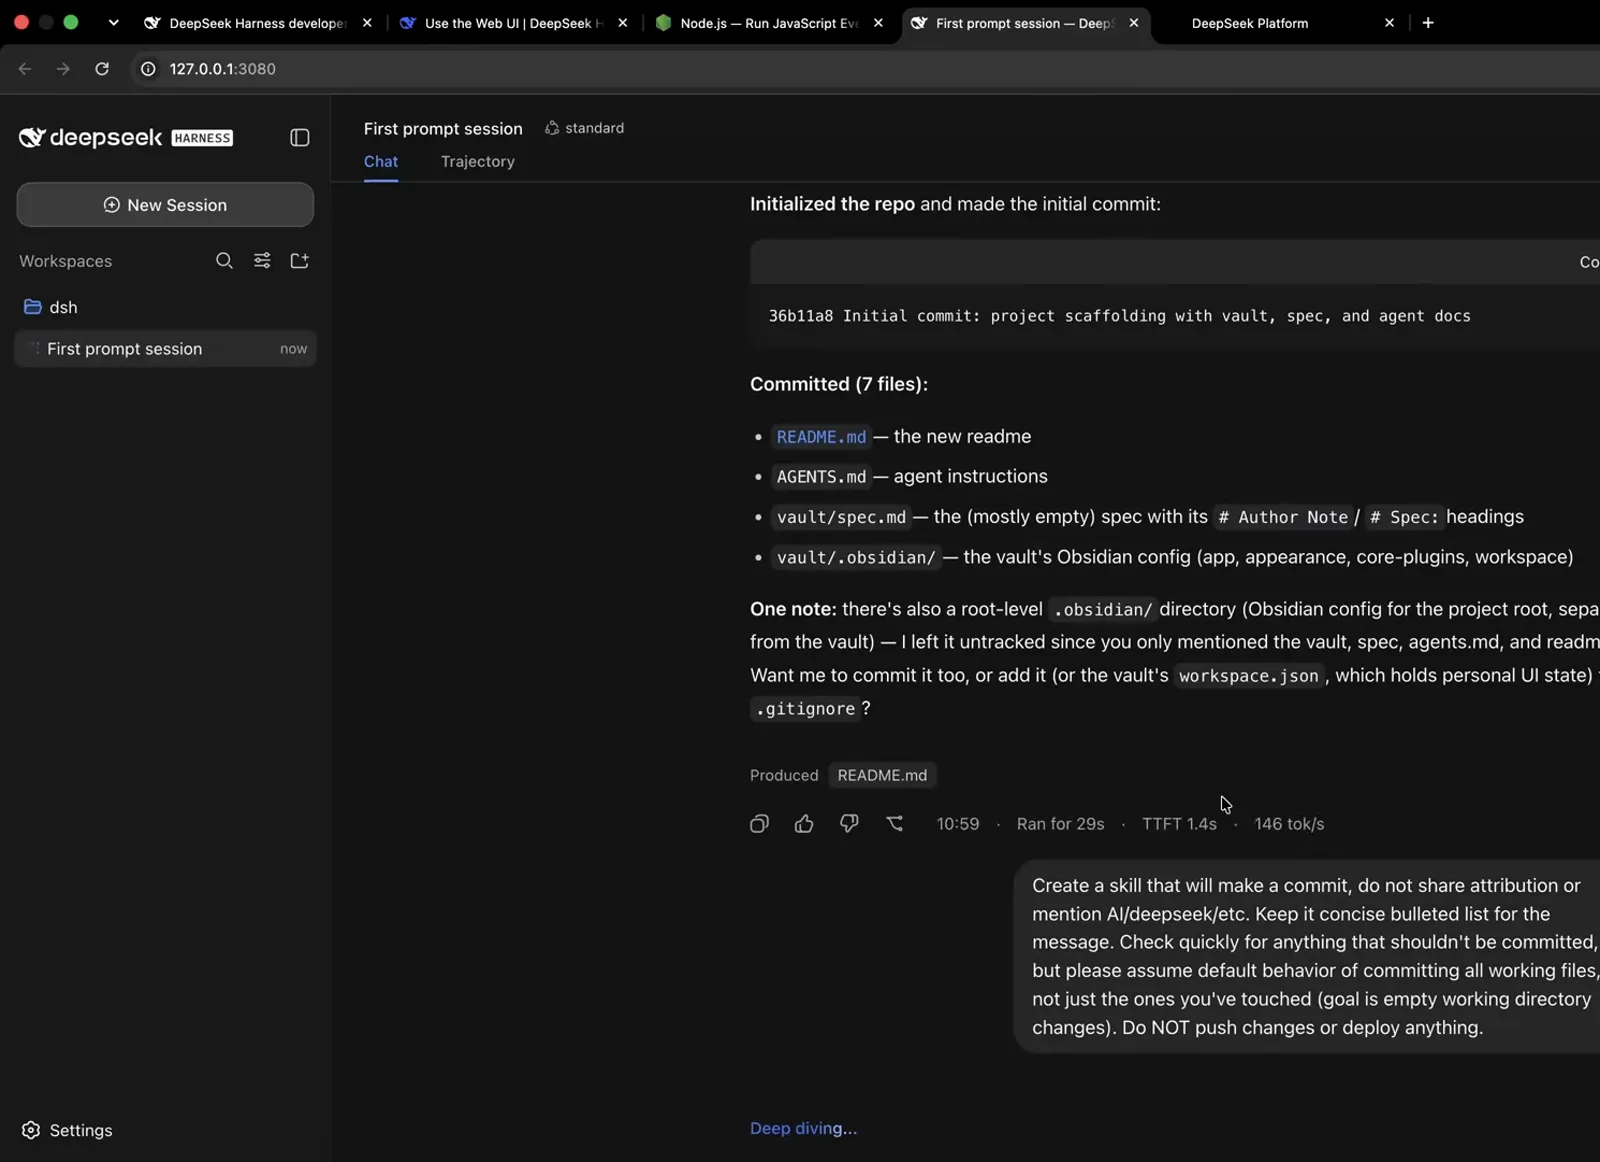The height and width of the screenshot is (1162, 1600).
Task: Go forward in browser history
Action: 63,69
